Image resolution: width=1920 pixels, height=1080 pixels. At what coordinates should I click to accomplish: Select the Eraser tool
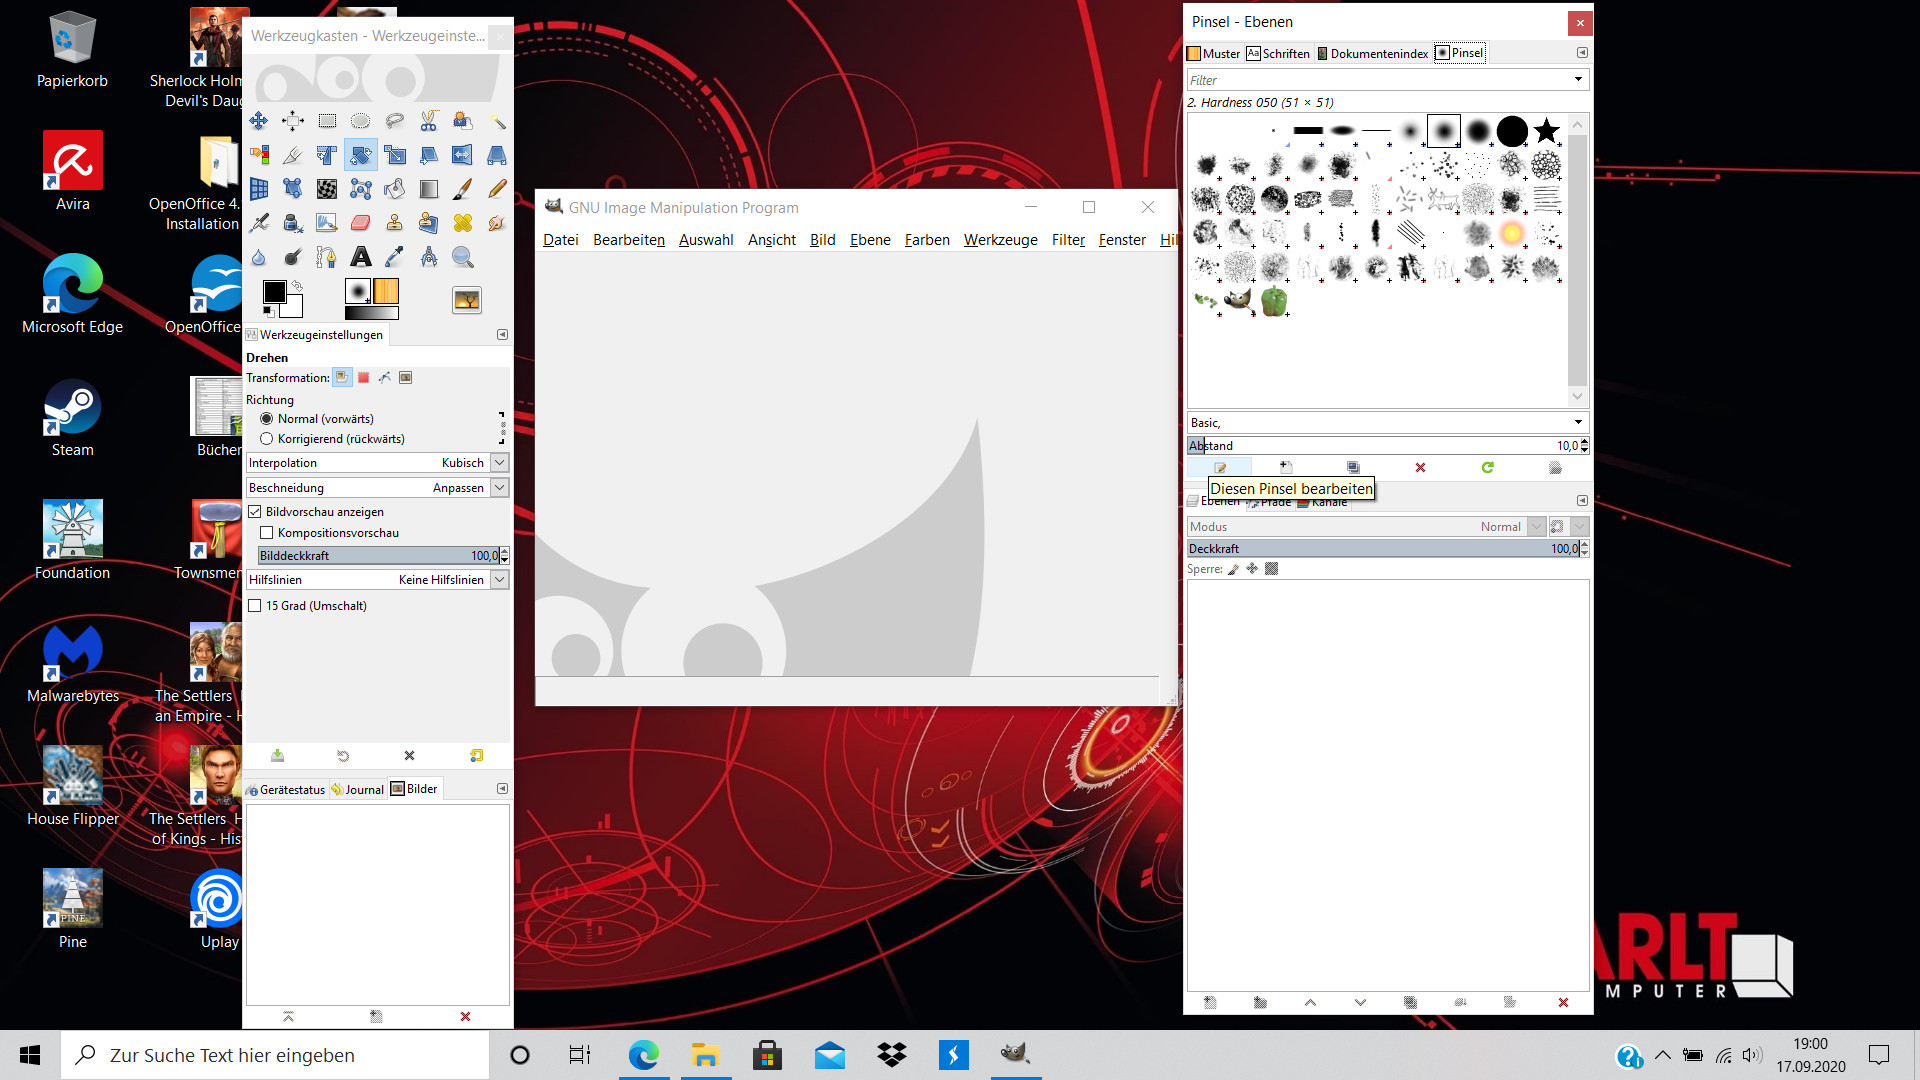point(361,223)
